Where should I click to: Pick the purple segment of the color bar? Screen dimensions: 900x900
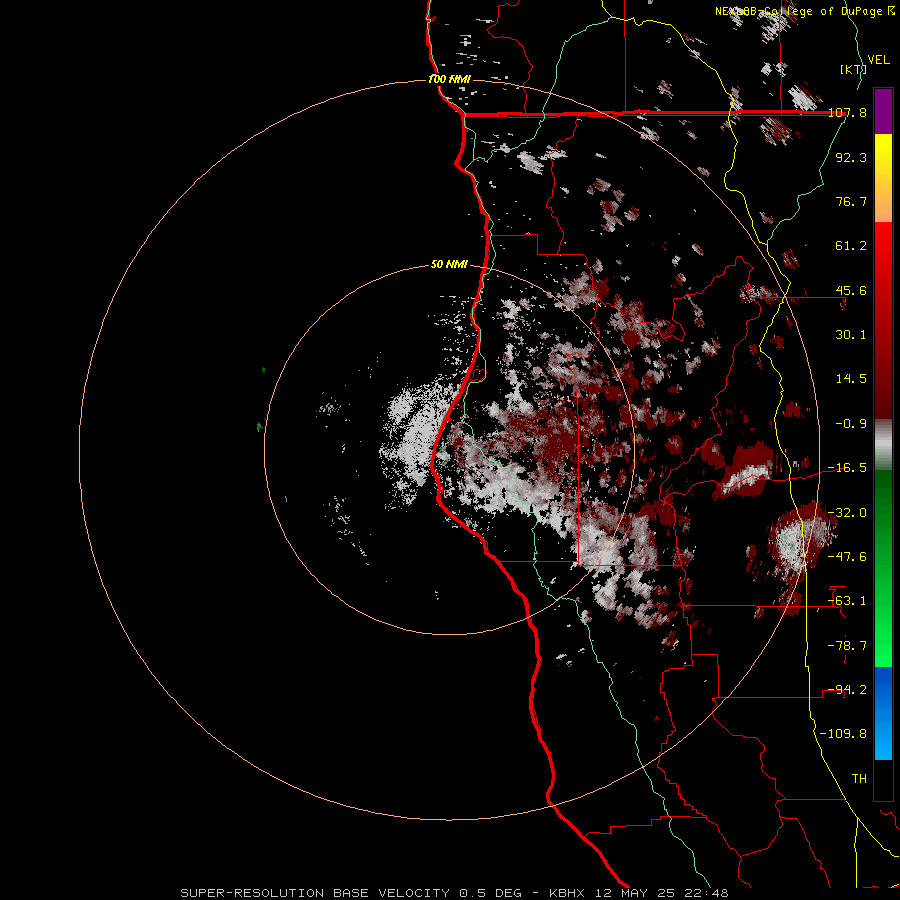point(883,111)
